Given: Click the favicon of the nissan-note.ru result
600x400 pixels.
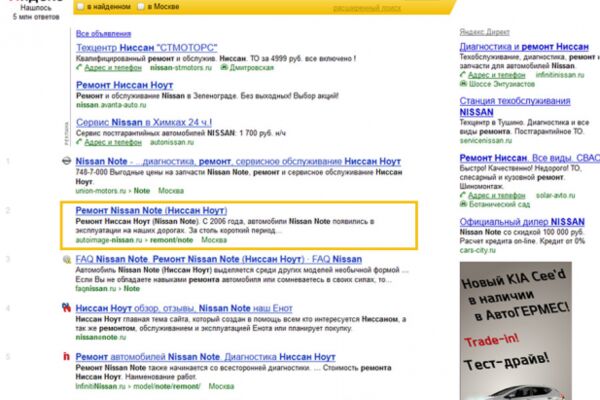Looking at the screenshot, I should tap(67, 307).
